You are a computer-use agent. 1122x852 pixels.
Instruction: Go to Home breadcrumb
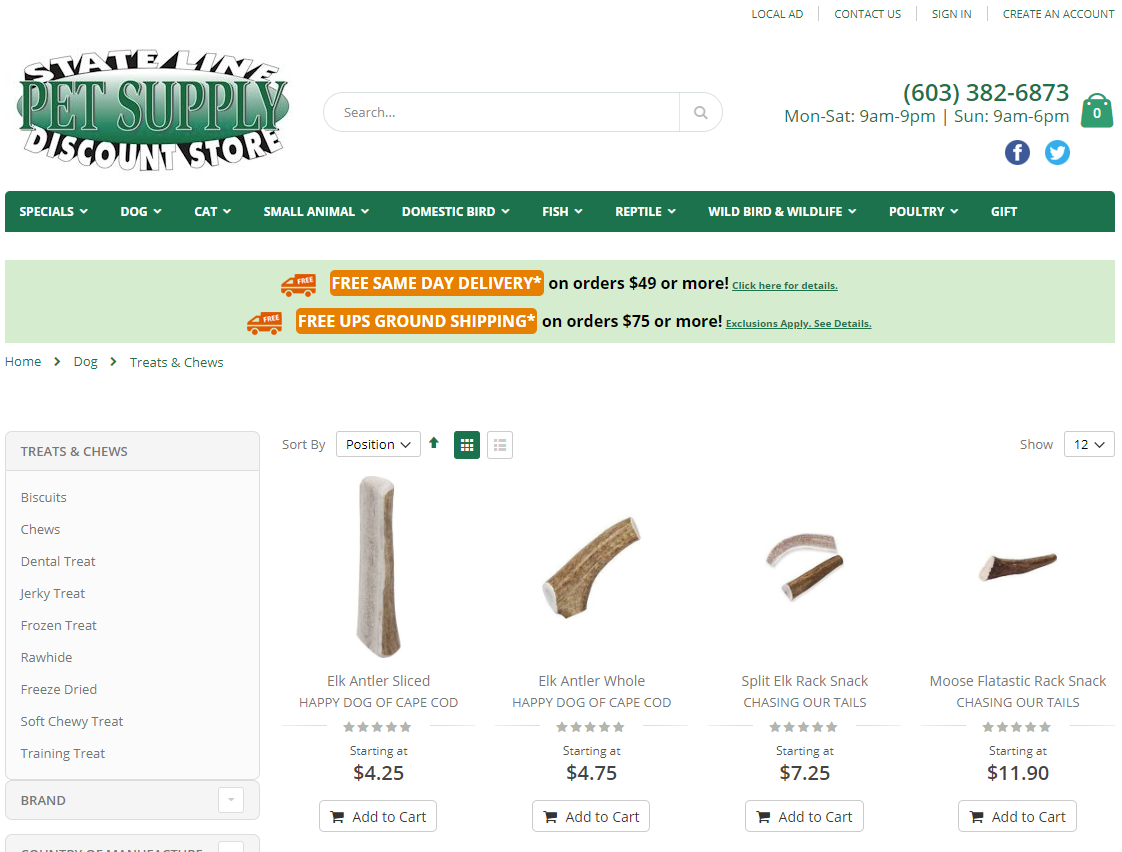coord(23,362)
